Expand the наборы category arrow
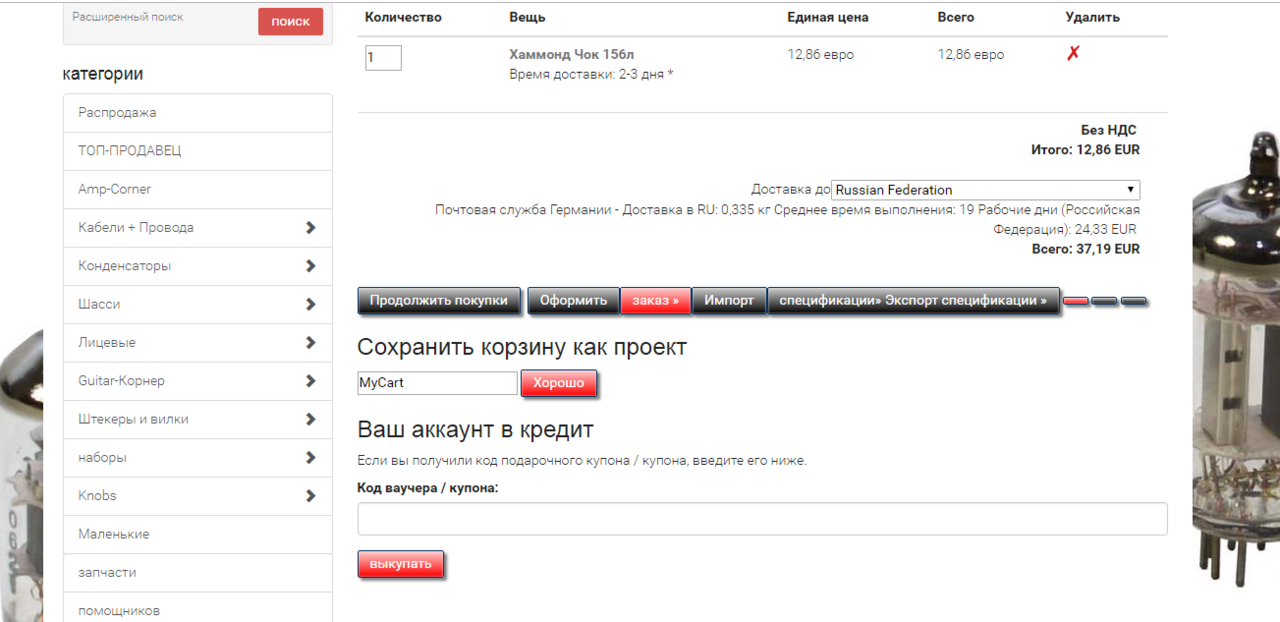 tap(311, 458)
